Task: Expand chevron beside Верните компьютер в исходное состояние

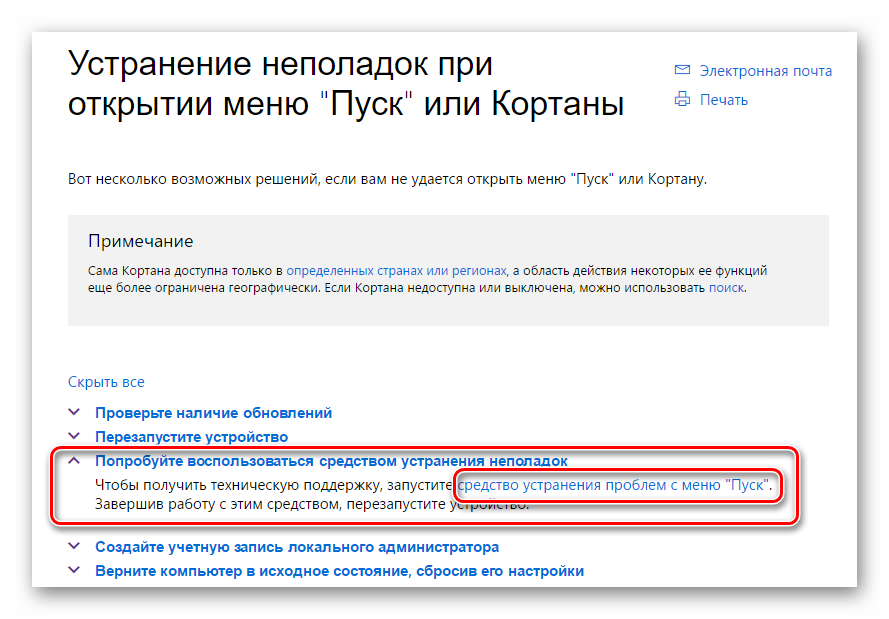Action: [74, 571]
